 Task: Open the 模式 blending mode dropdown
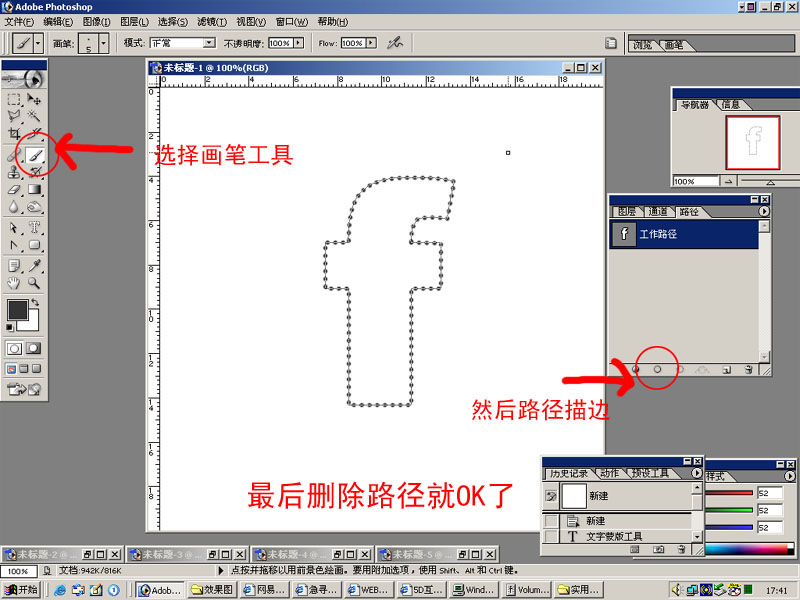[209, 43]
